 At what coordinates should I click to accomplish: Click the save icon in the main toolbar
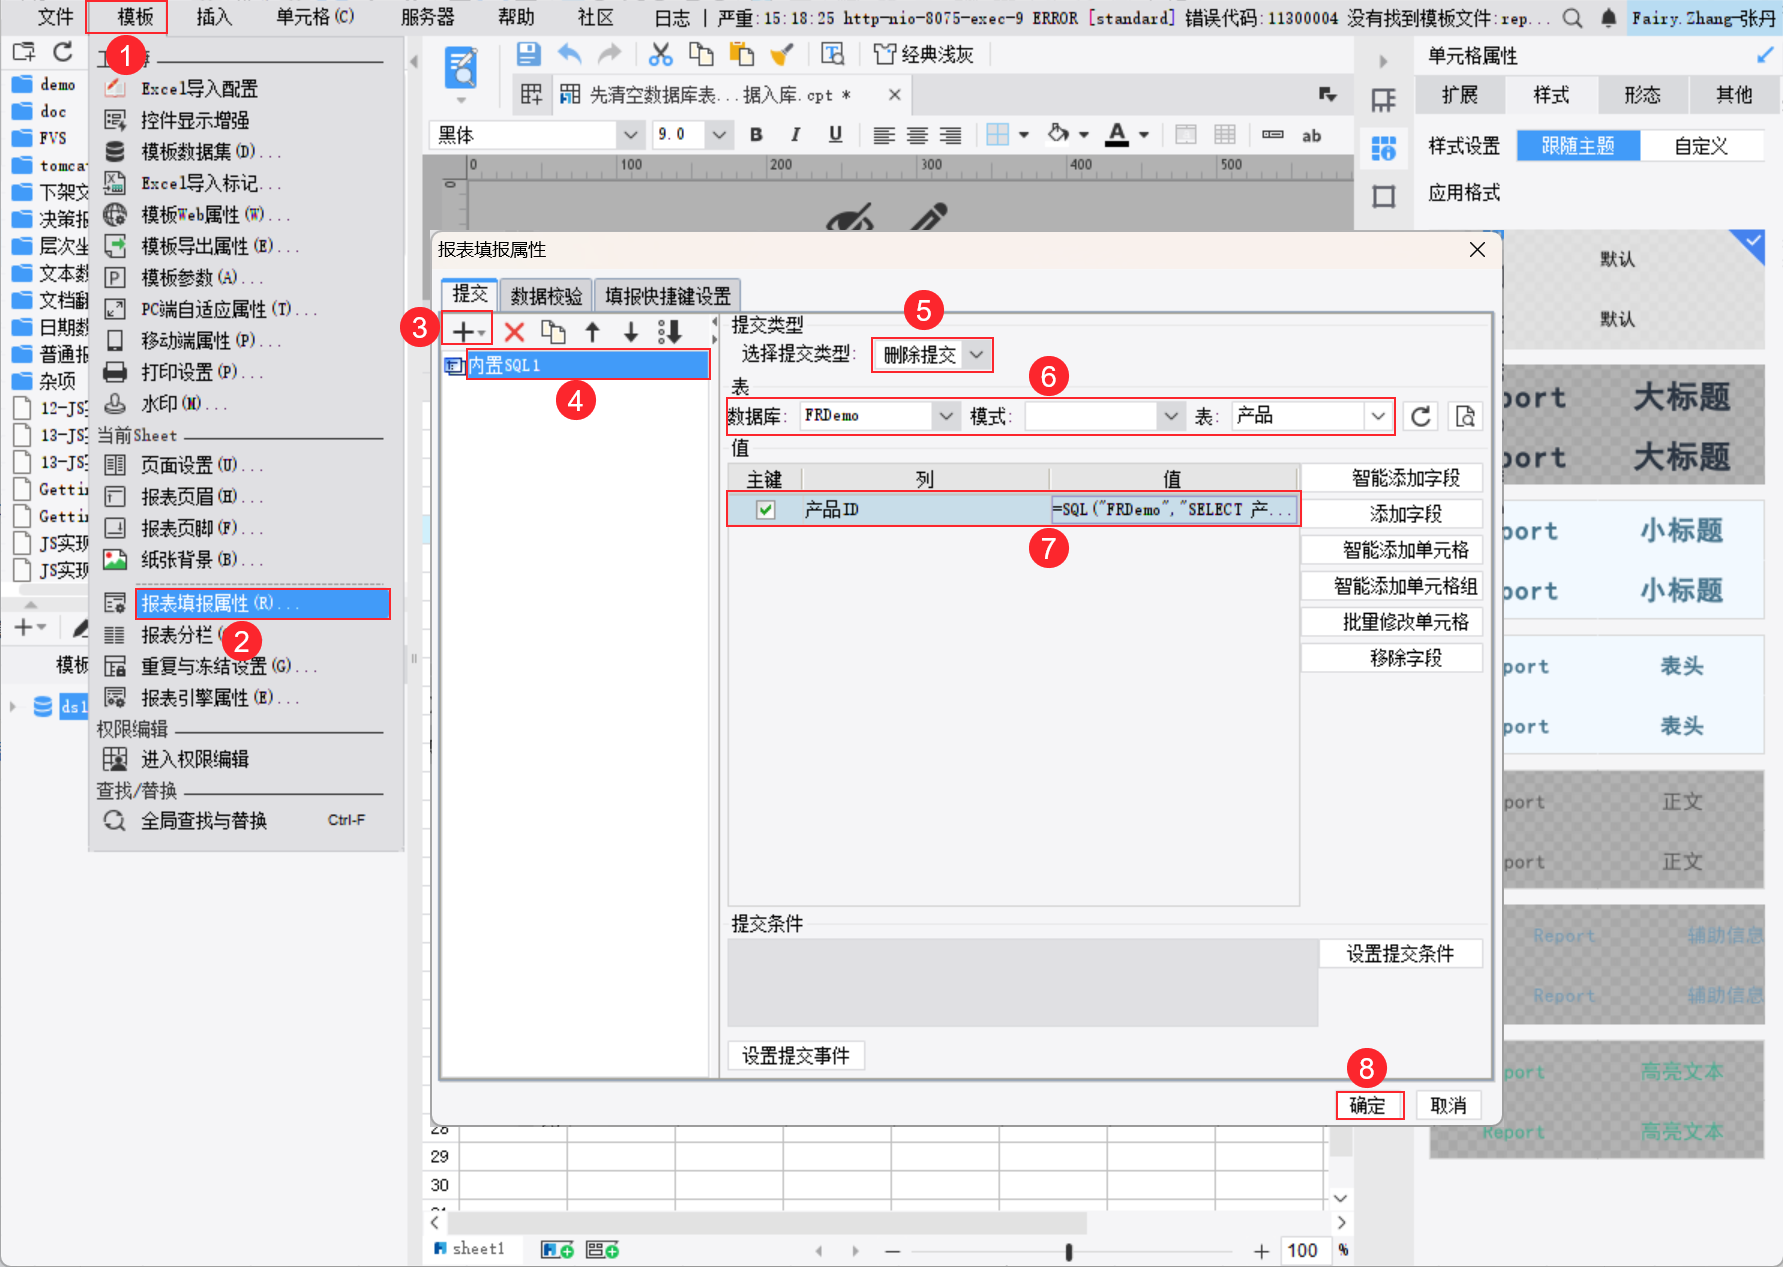tap(528, 54)
